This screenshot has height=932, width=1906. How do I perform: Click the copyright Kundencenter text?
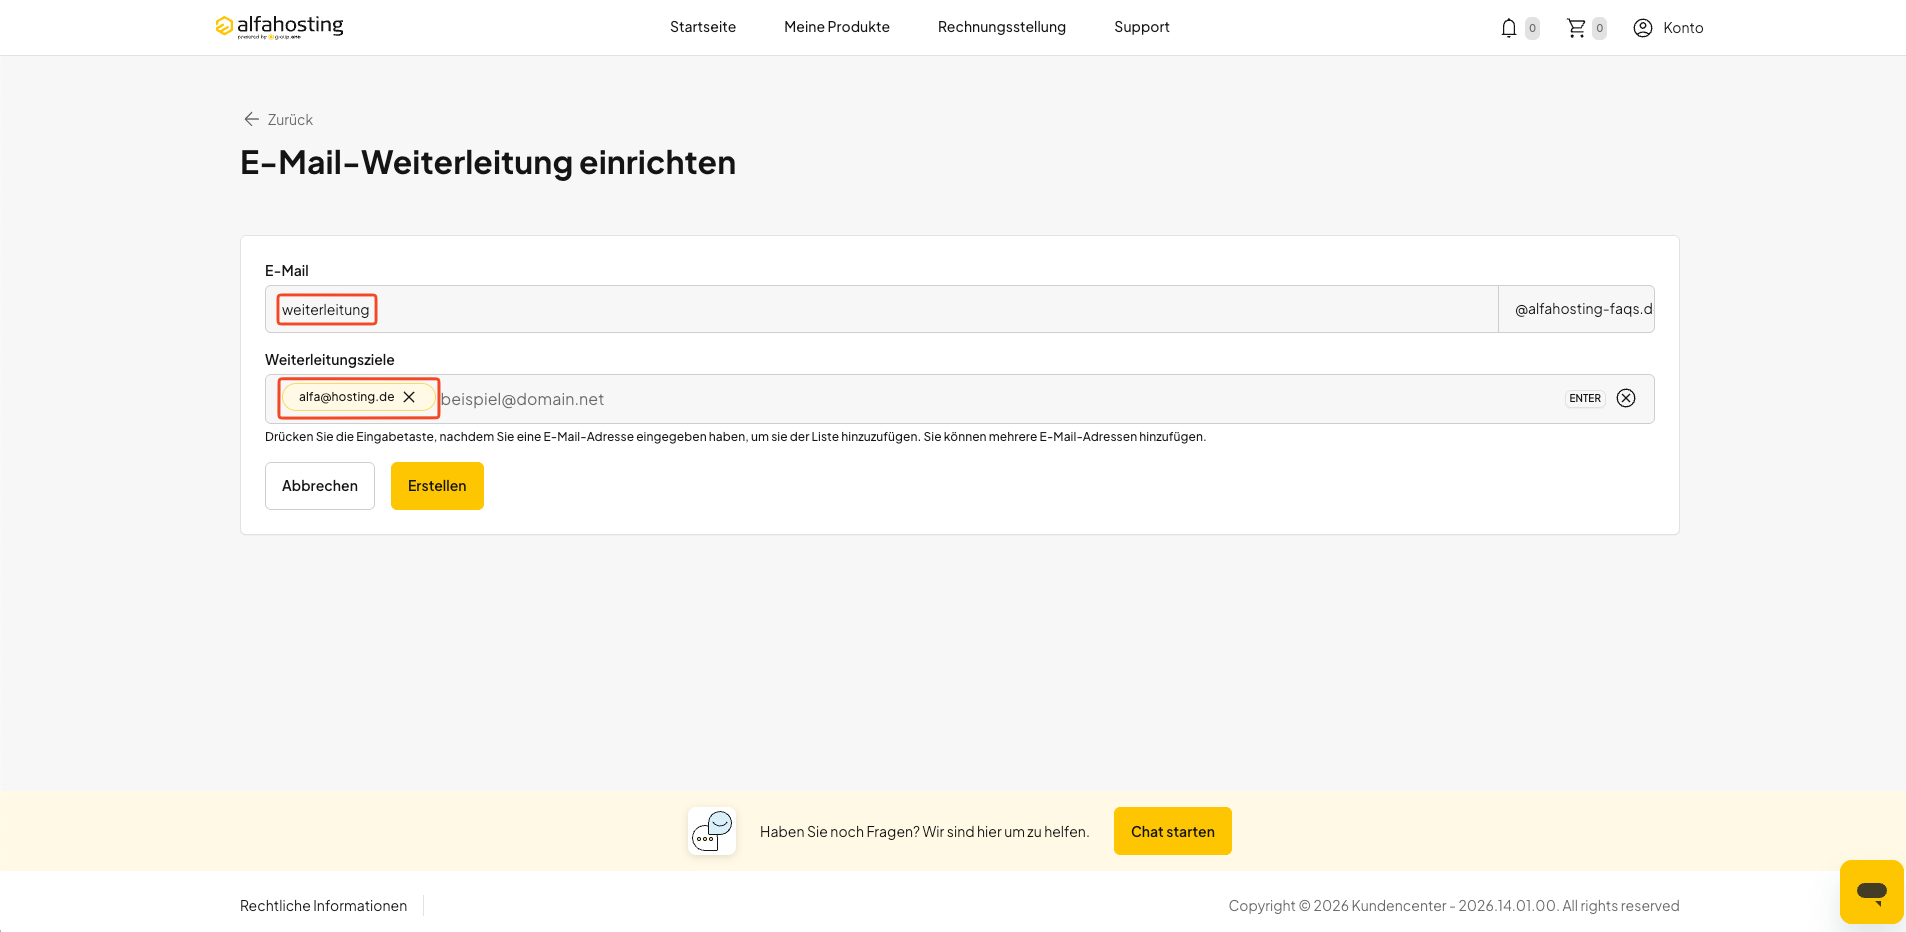pyautogui.click(x=1454, y=906)
